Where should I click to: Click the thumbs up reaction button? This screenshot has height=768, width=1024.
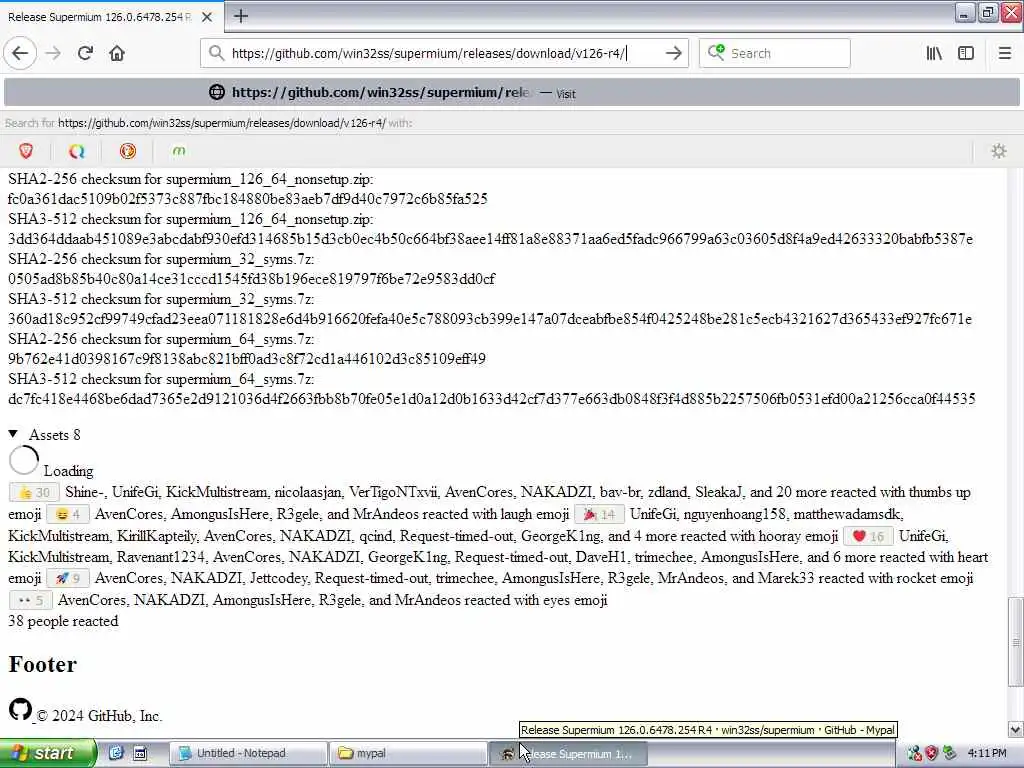point(35,492)
